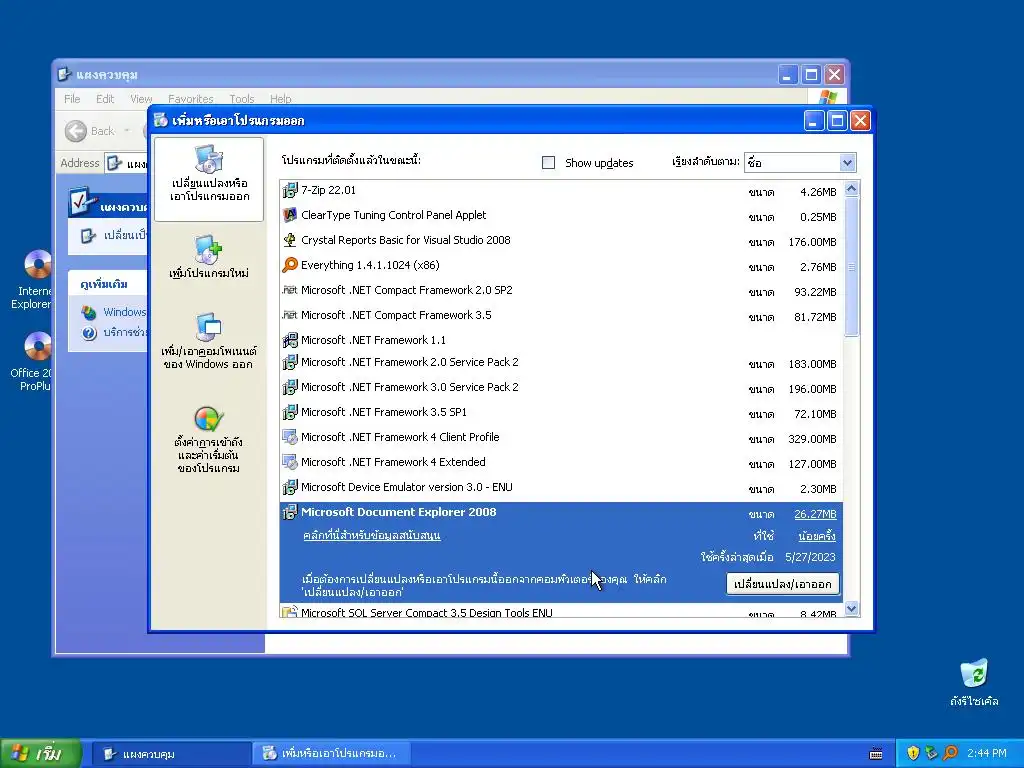Click the .NET Framework 3.0 Service Pack 2 icon
Image resolution: width=1024 pixels, height=768 pixels.
[x=290, y=387]
